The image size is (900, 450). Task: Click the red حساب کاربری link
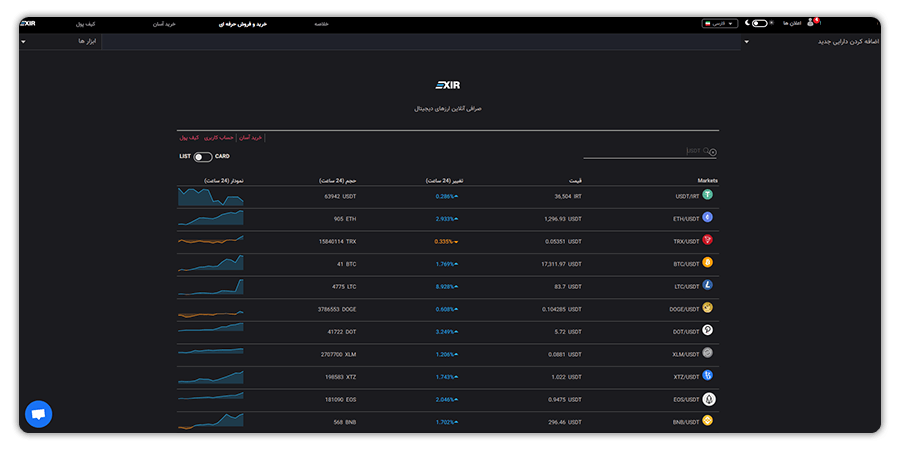(220, 138)
